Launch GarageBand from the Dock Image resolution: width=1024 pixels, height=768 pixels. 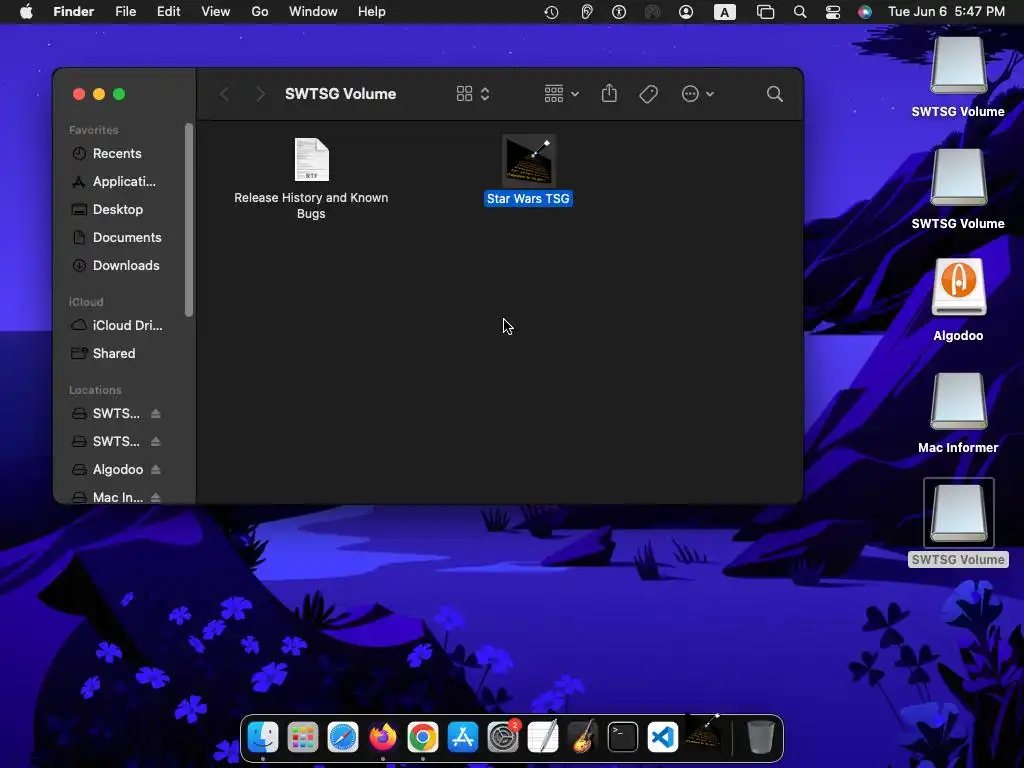pos(583,737)
